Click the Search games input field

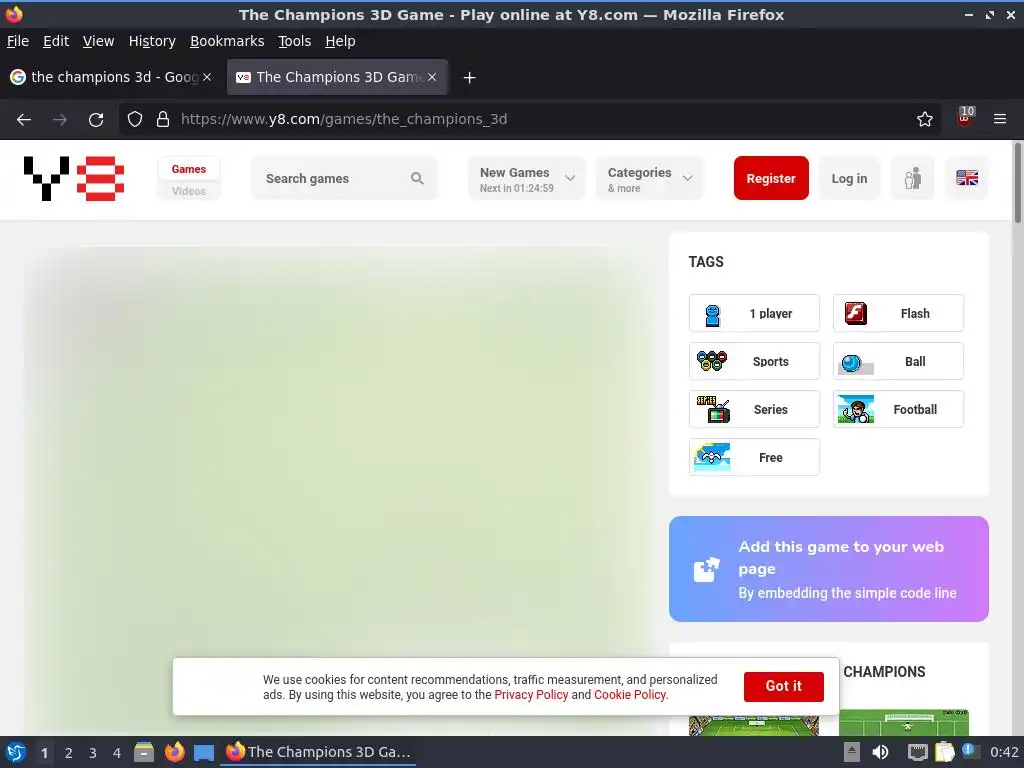coord(344,178)
